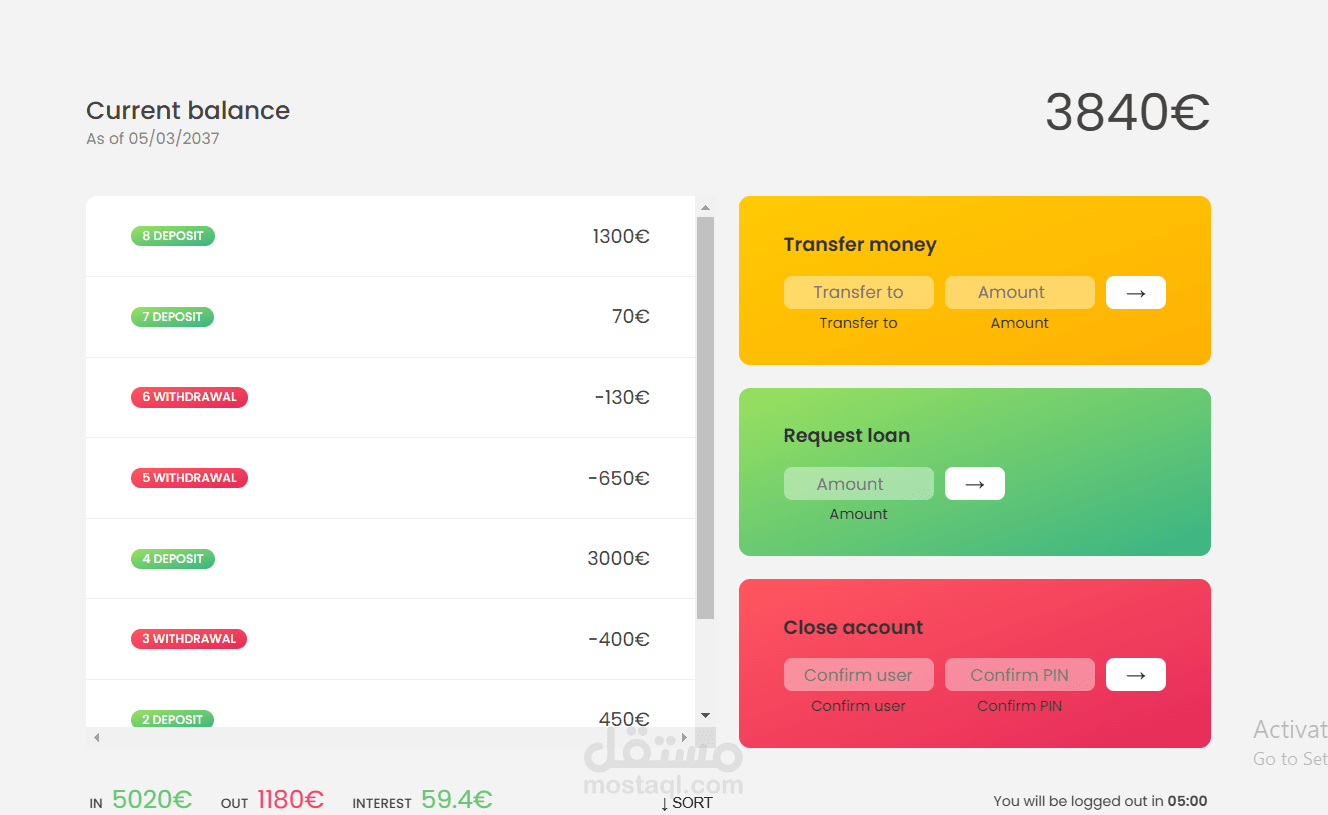Click the Transfer money heading
This screenshot has height=815, width=1328.
(860, 245)
